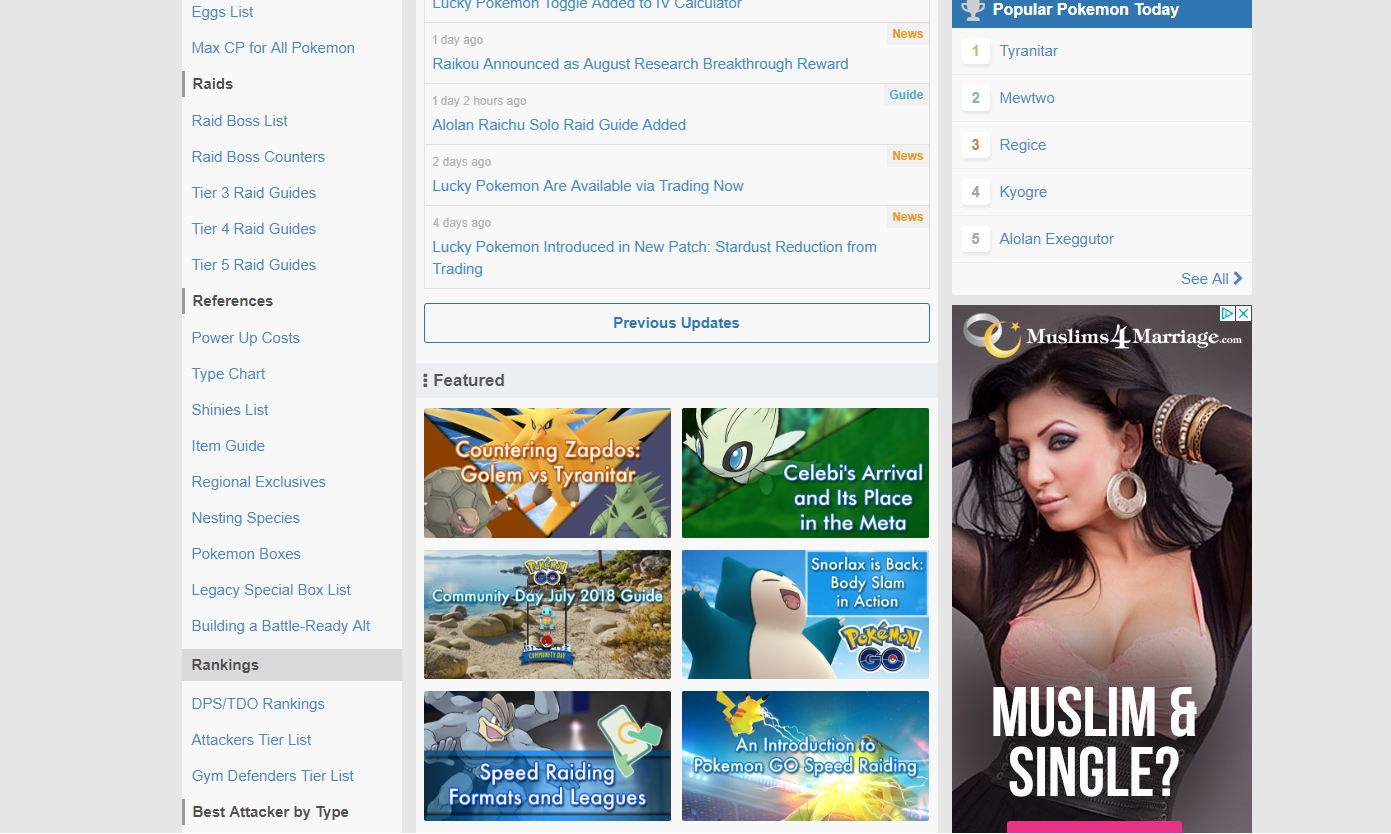
Task: Open Alolan Exeggutor from popular list
Action: 1056,239
